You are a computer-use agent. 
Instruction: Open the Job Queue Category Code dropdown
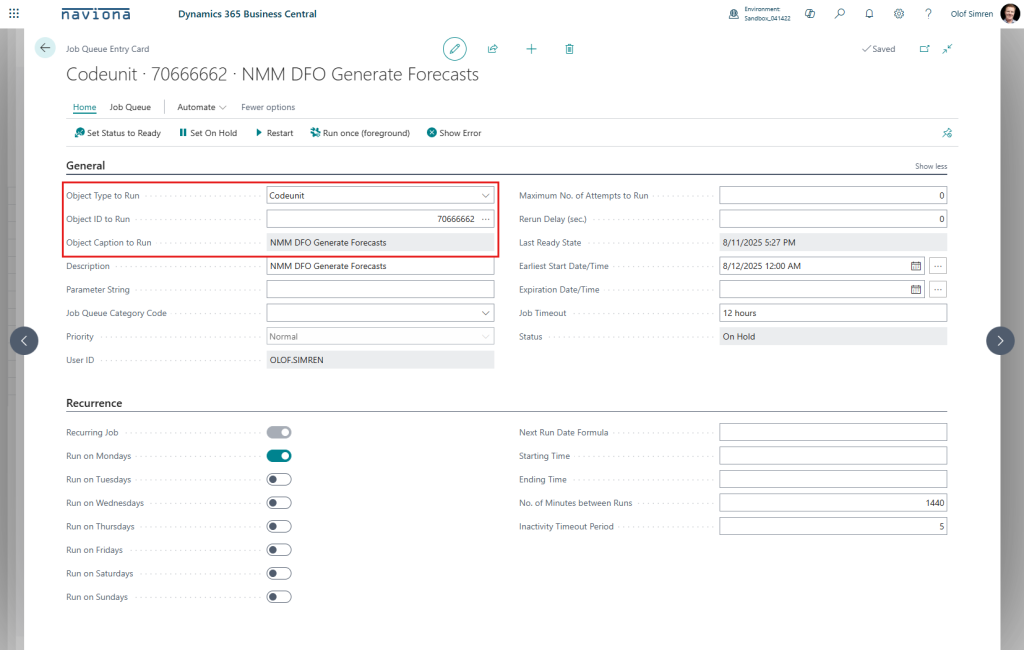[486, 313]
